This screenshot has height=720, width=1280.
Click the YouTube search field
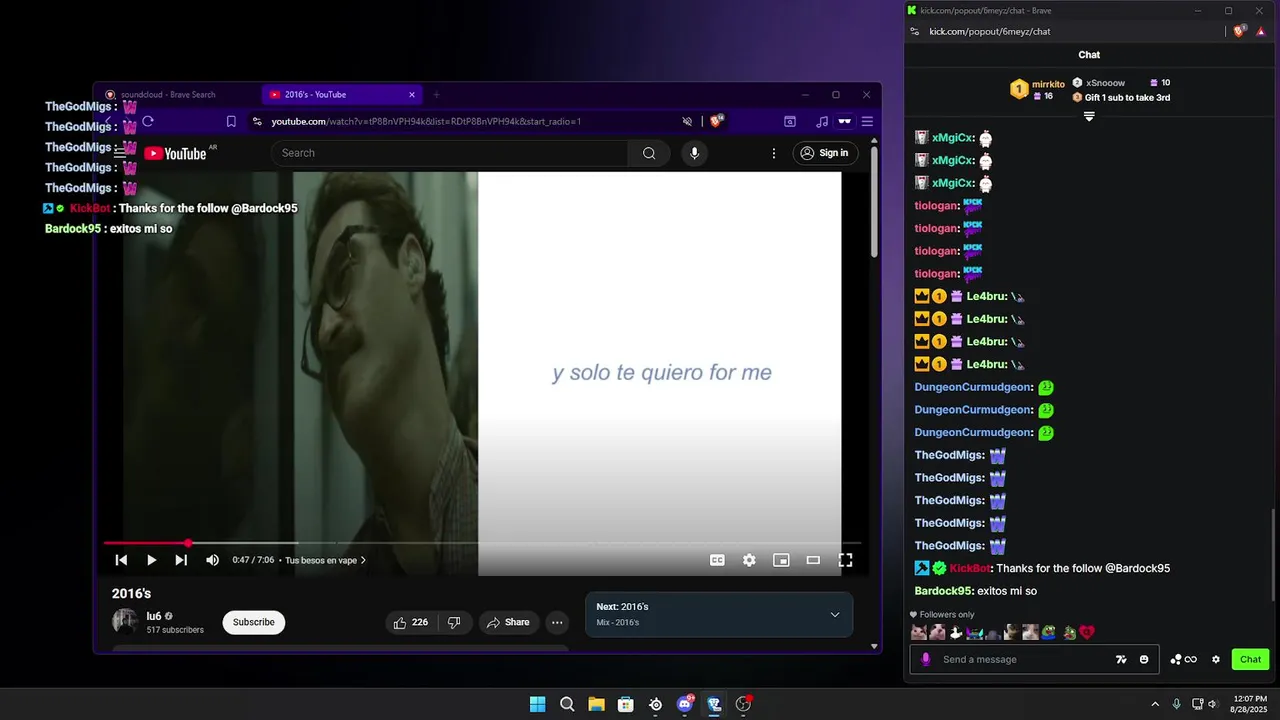pos(450,153)
